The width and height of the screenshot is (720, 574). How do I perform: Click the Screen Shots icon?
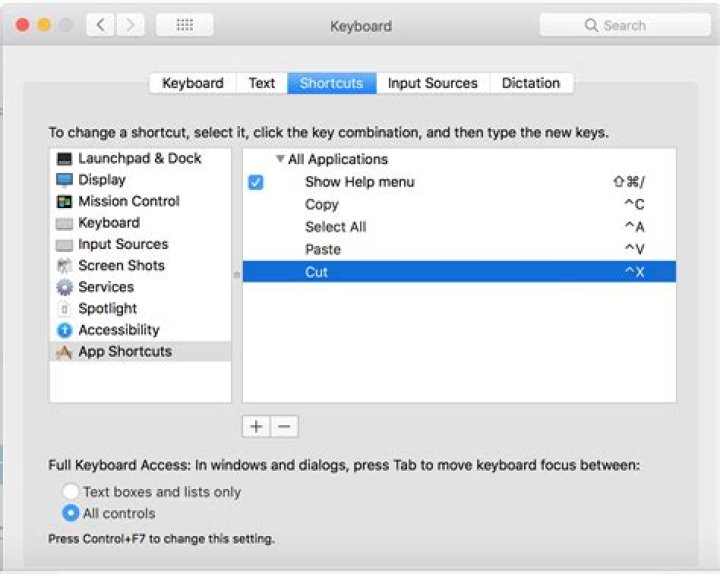pos(64,266)
